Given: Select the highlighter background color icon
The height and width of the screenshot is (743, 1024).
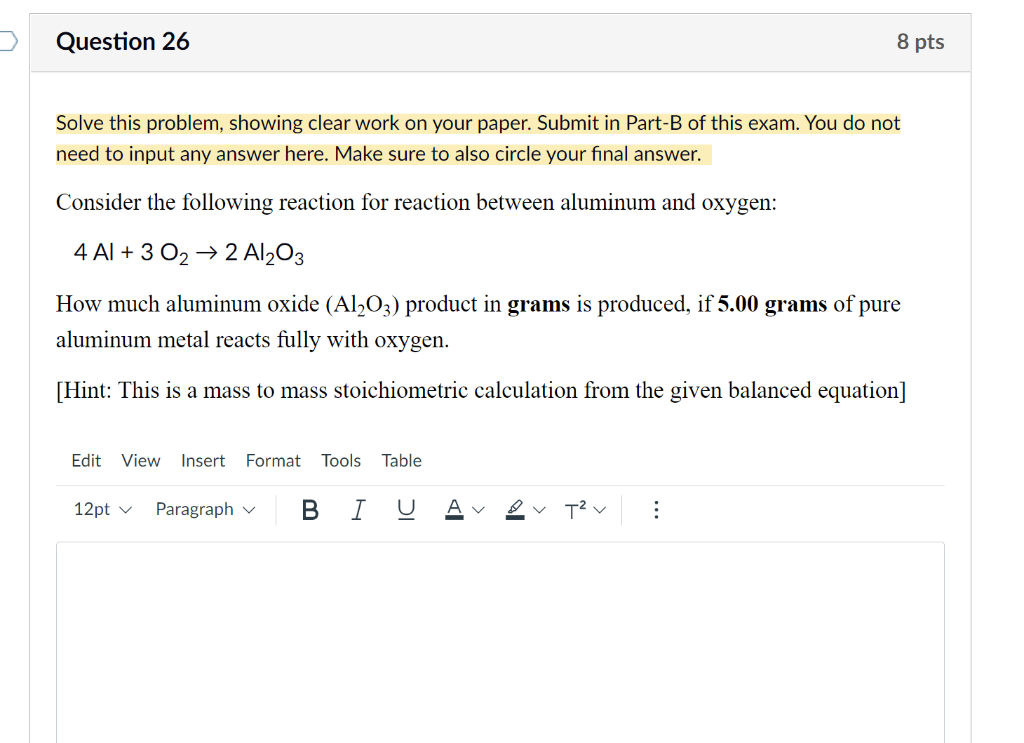Looking at the screenshot, I should [514, 510].
